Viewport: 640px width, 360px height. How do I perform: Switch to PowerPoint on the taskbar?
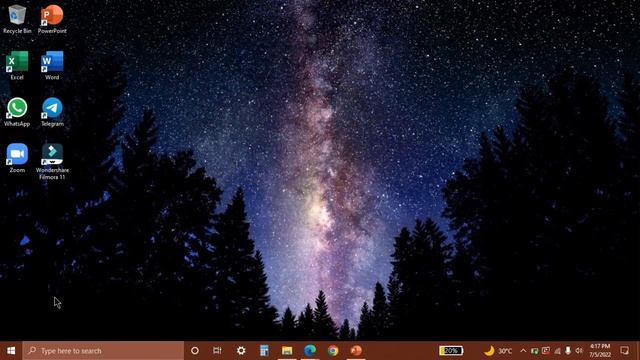click(356, 351)
